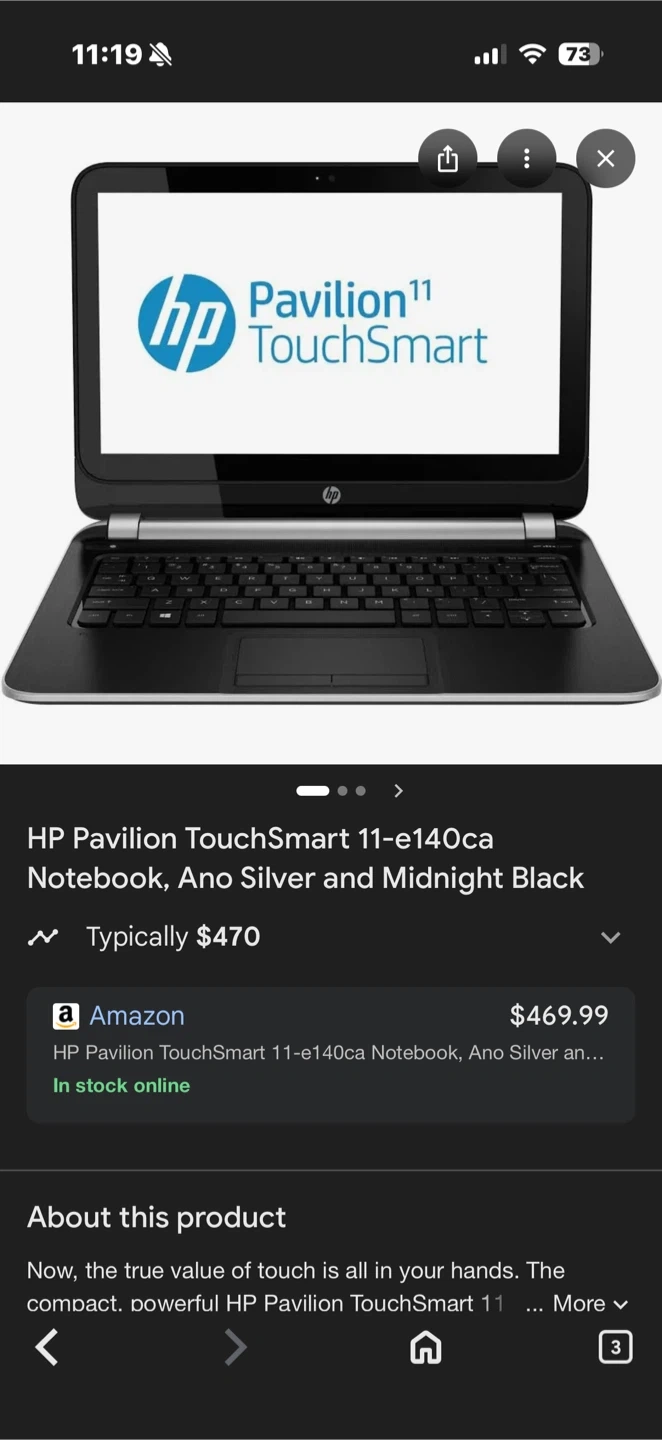Close the product overlay with the X
Viewport: 662px width, 1440px height.
pos(605,158)
